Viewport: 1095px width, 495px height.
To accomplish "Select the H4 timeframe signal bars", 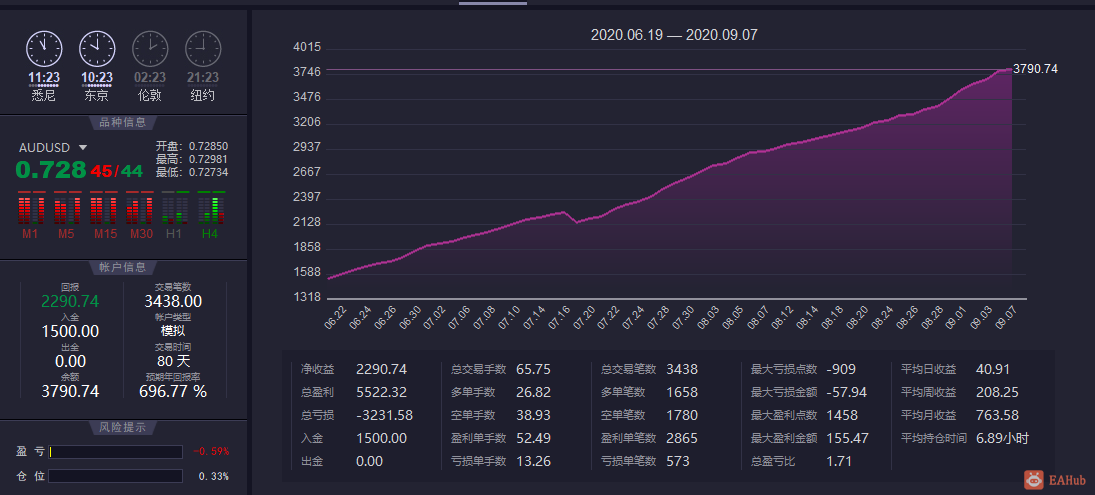I will tap(211, 207).
